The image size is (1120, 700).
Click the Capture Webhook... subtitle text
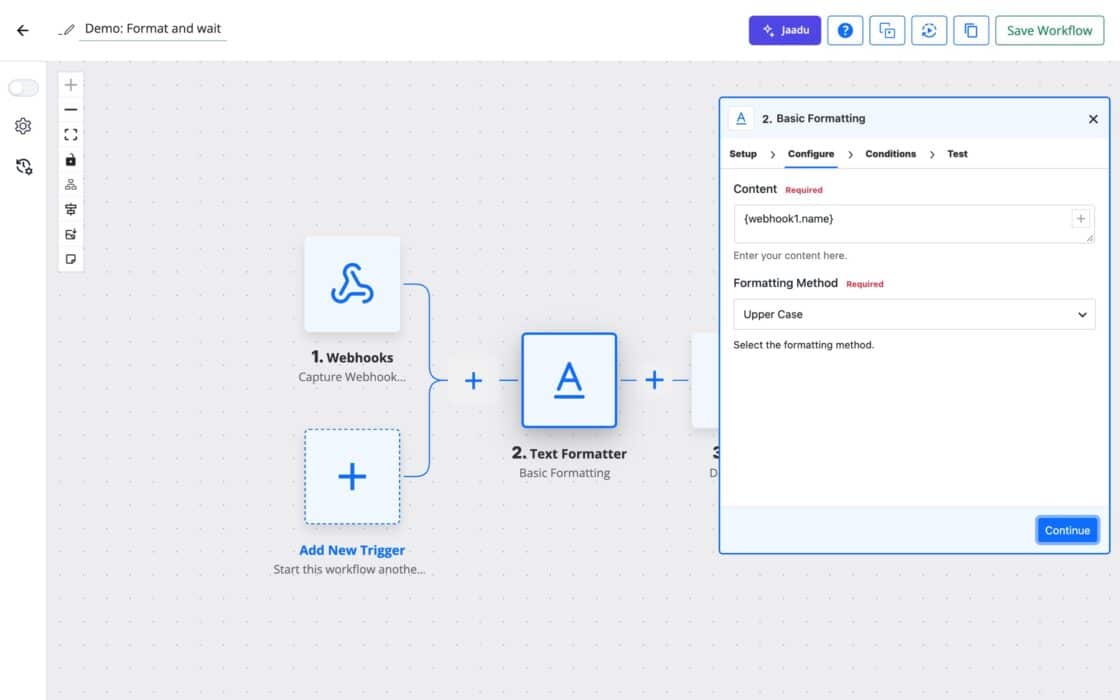click(x=352, y=376)
